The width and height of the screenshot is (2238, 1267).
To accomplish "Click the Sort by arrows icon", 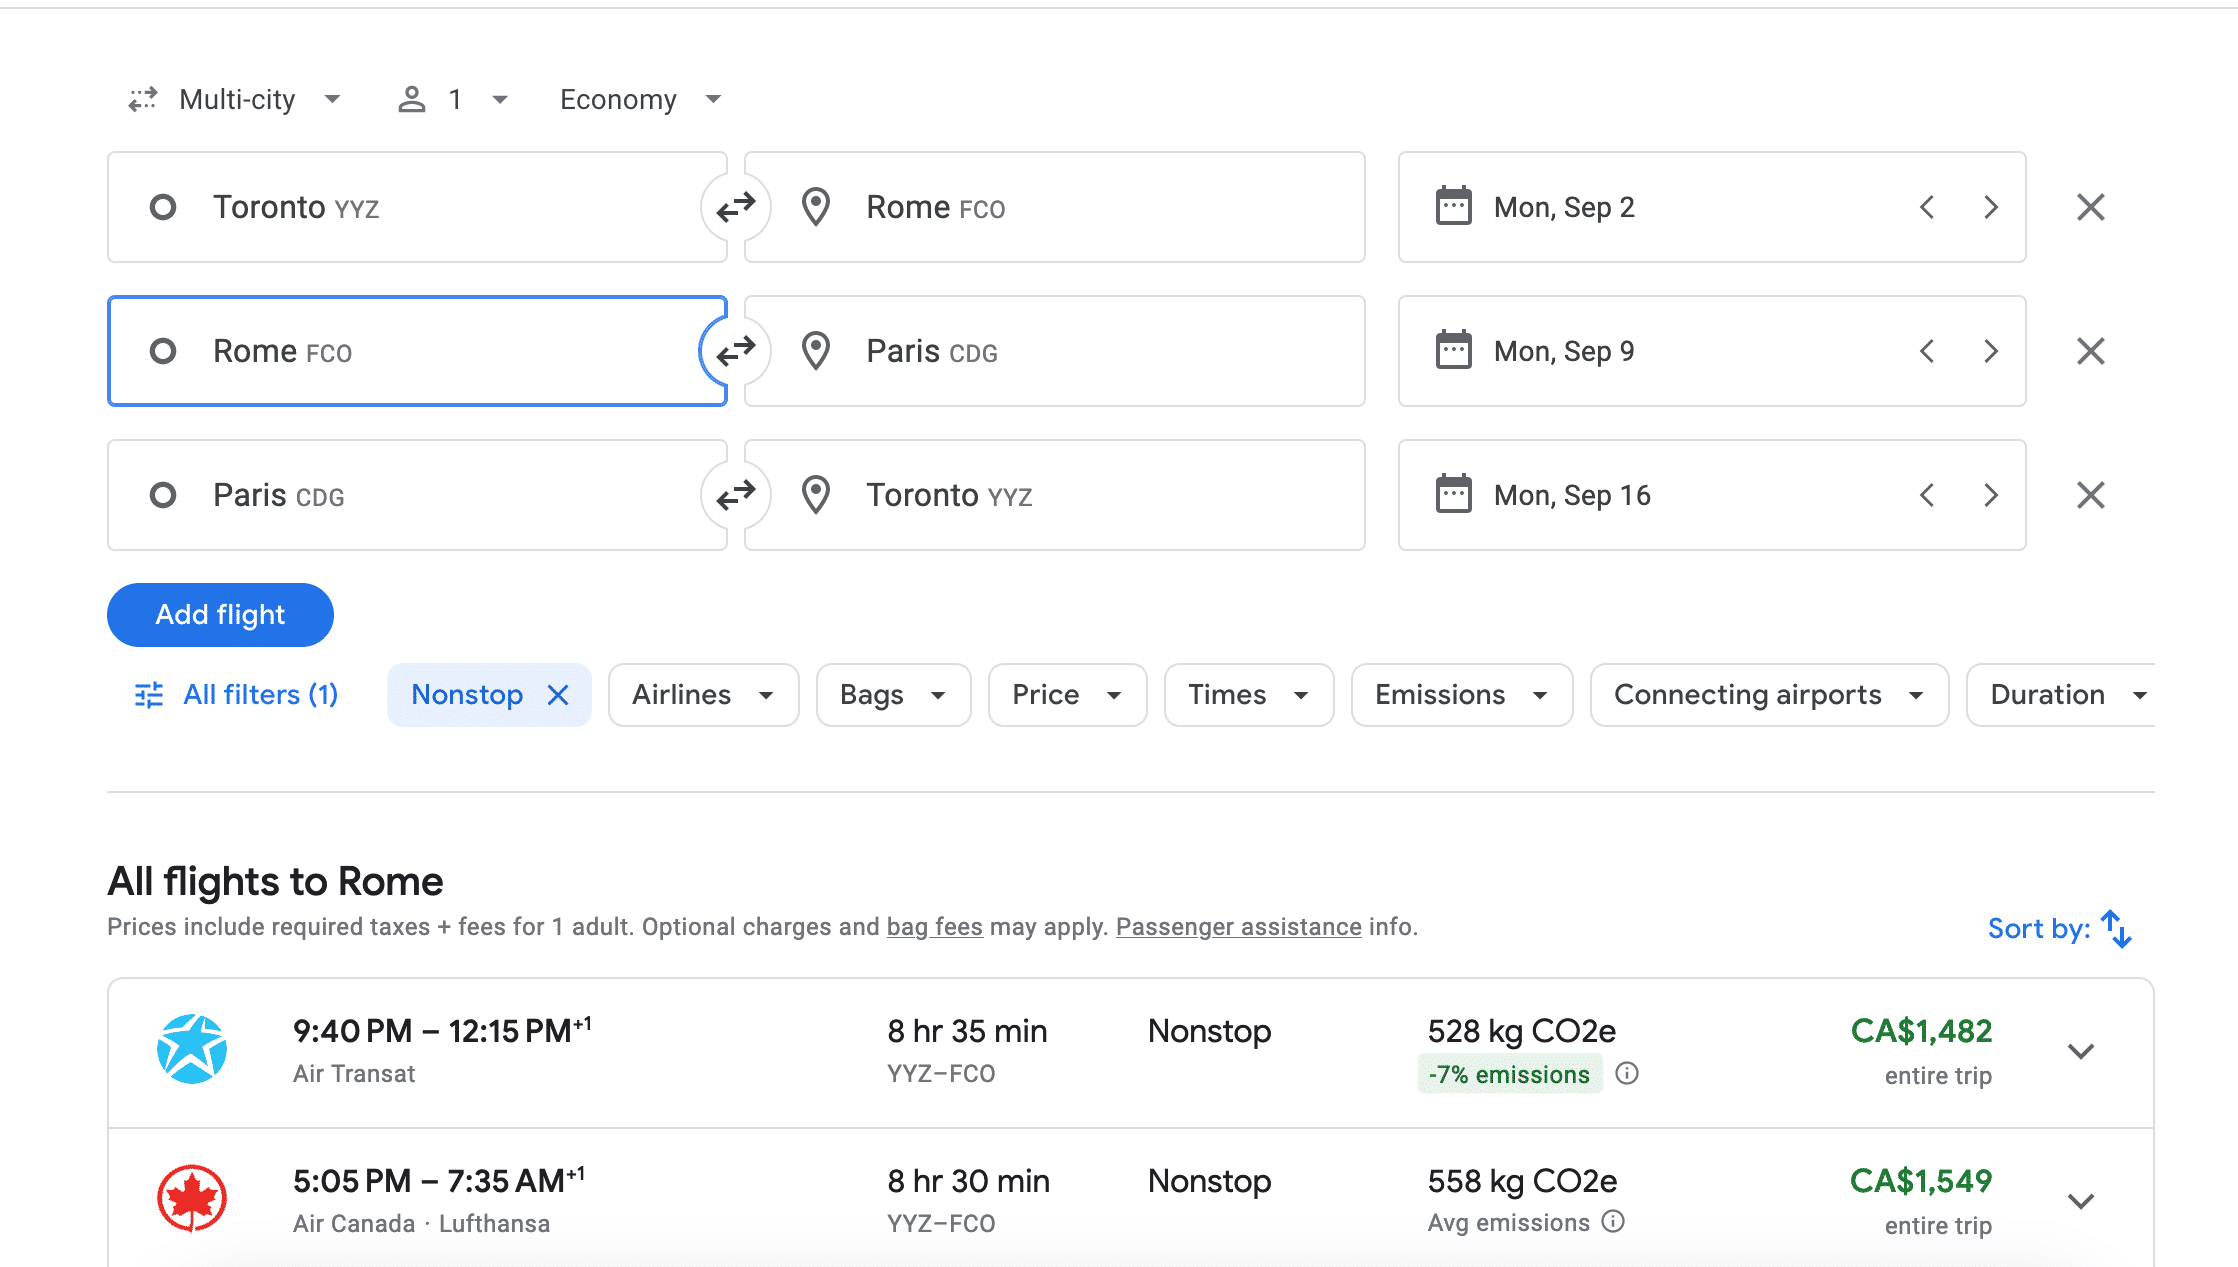I will point(2115,928).
